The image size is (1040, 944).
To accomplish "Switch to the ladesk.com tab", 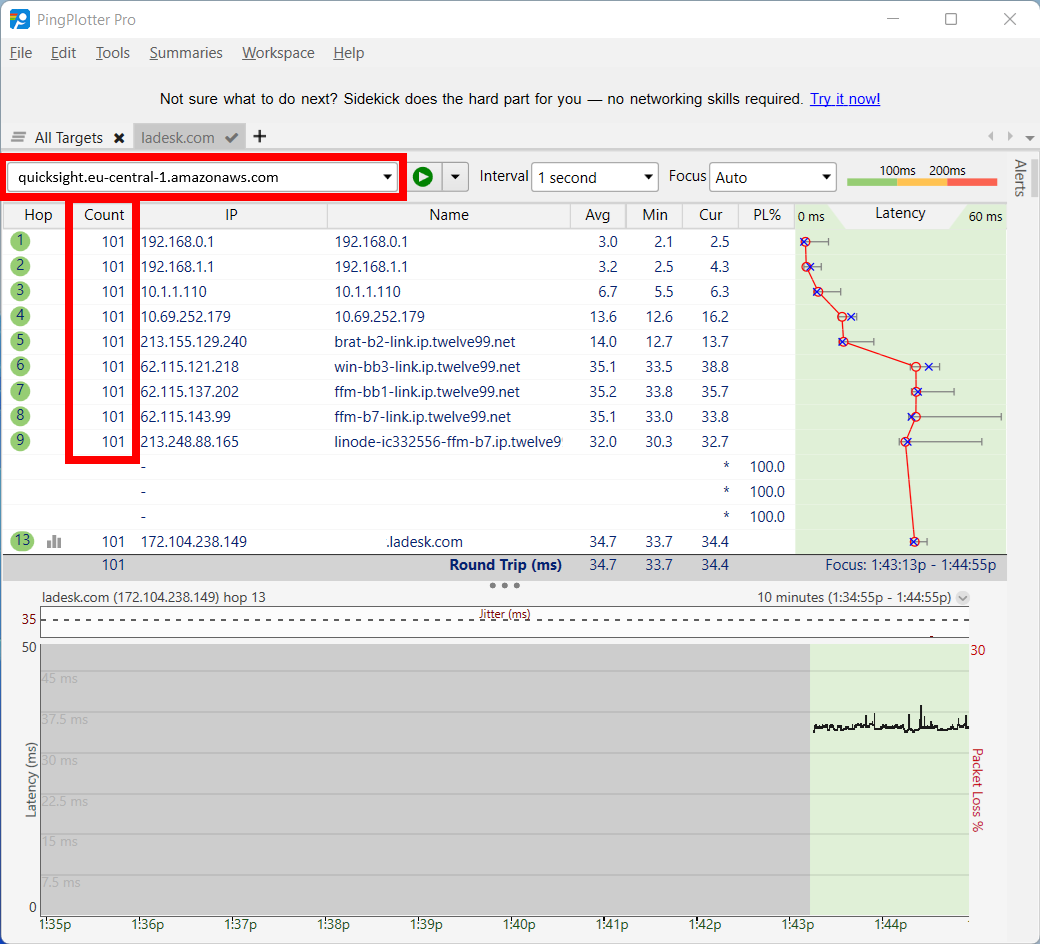I will pos(178,137).
